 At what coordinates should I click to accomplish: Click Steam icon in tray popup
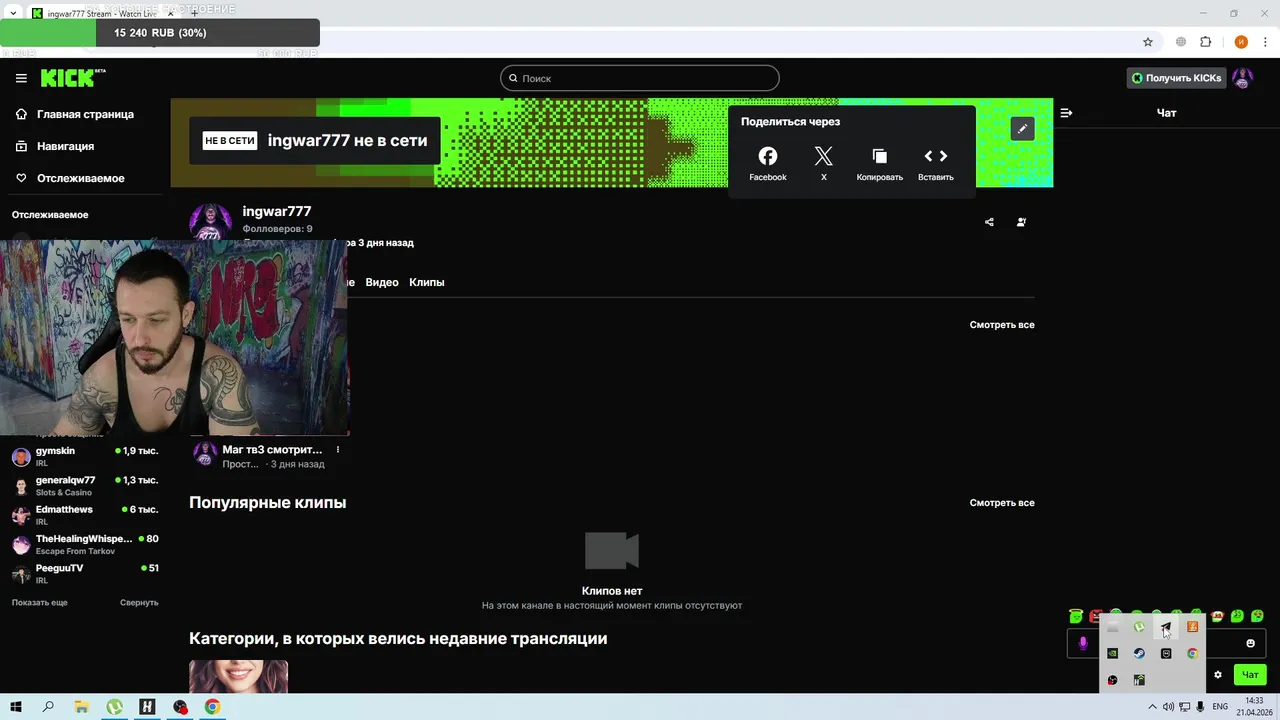point(1139,653)
